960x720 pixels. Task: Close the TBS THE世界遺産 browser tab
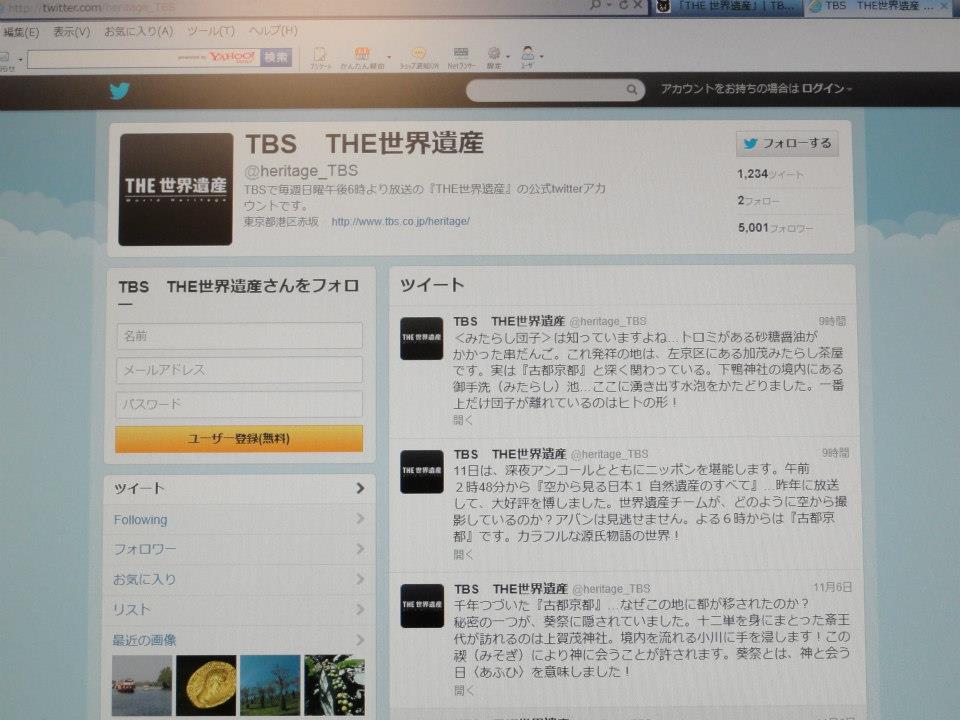(x=944, y=6)
